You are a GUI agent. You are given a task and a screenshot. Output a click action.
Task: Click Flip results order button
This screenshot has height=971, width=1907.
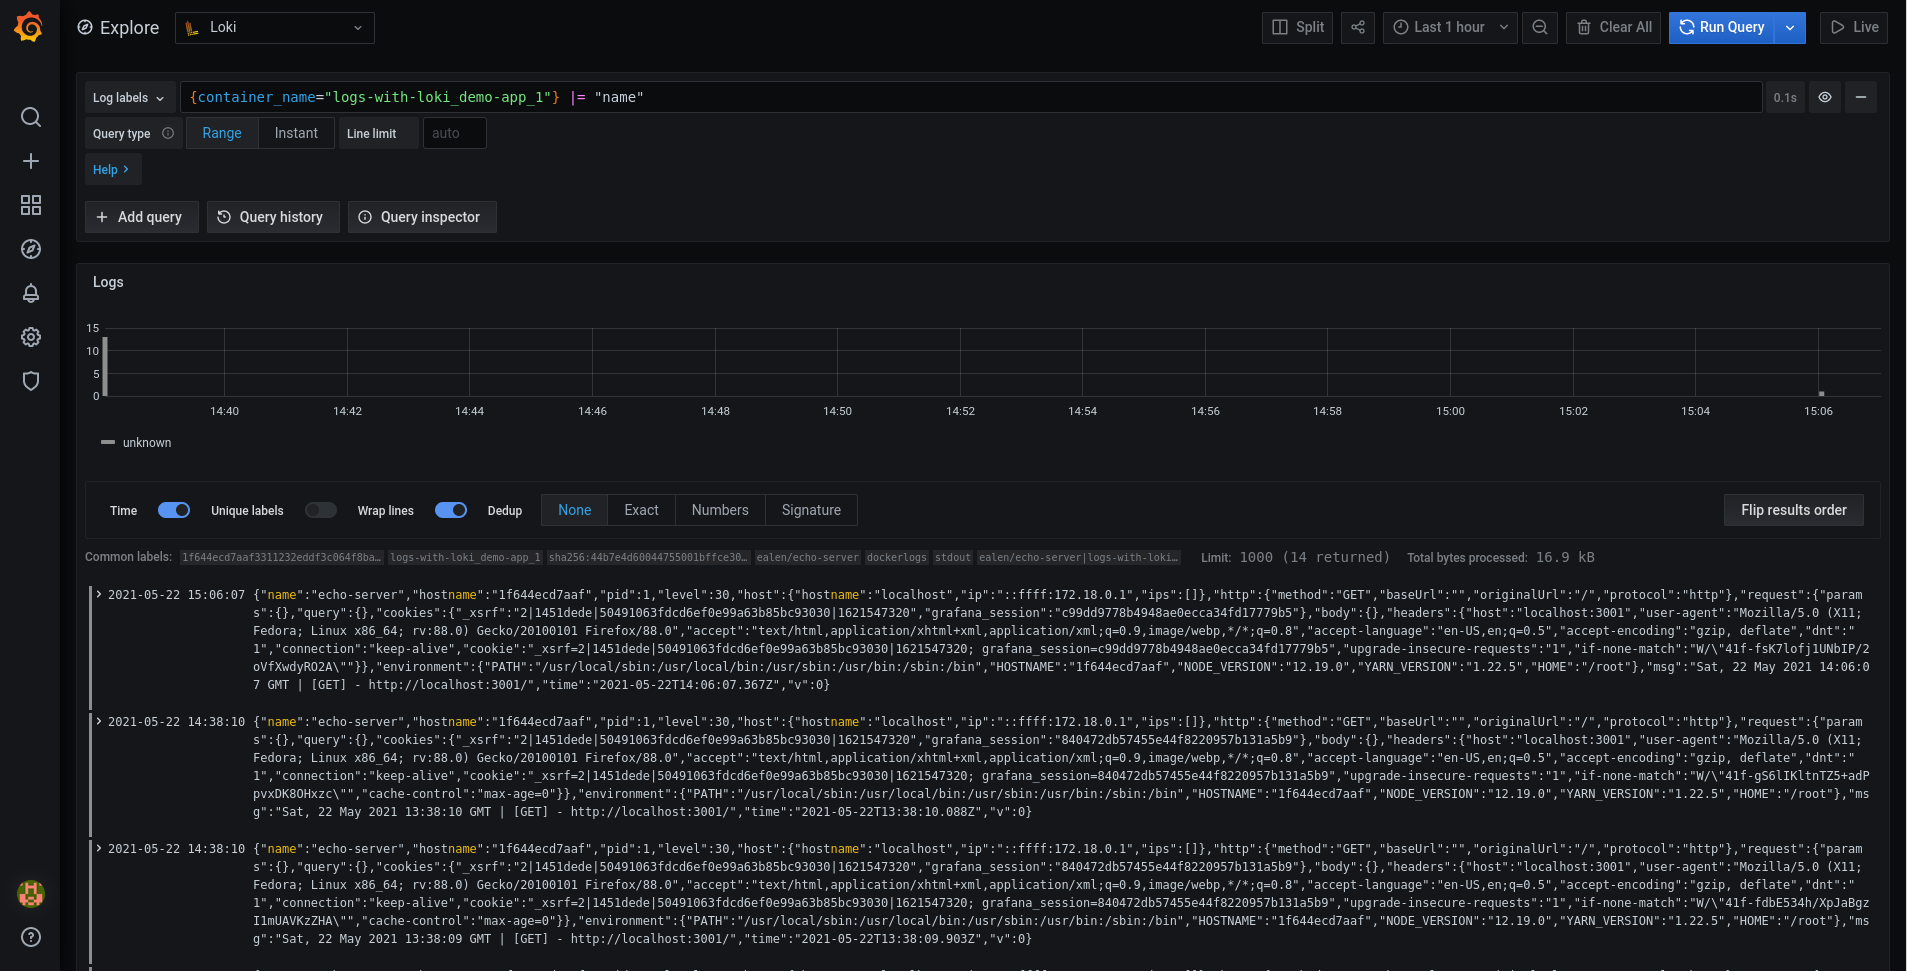[x=1794, y=510]
